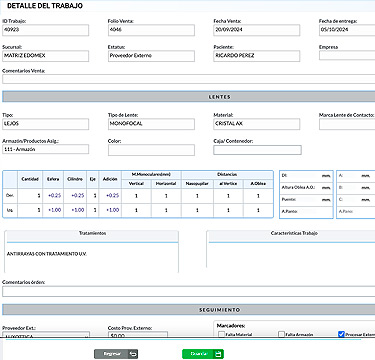Click the green Guardar button
375x360 pixels.
click(203, 354)
